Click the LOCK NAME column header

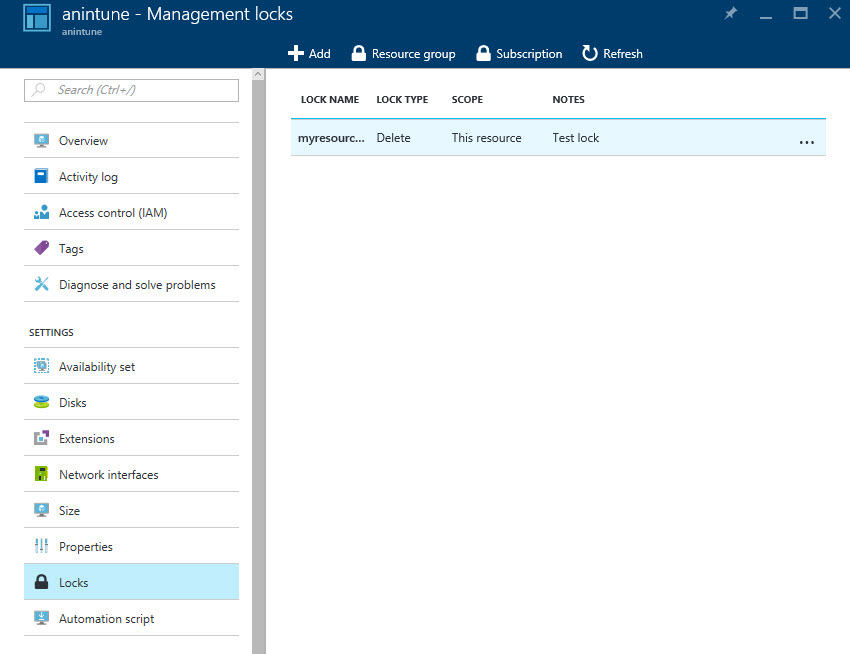(330, 99)
